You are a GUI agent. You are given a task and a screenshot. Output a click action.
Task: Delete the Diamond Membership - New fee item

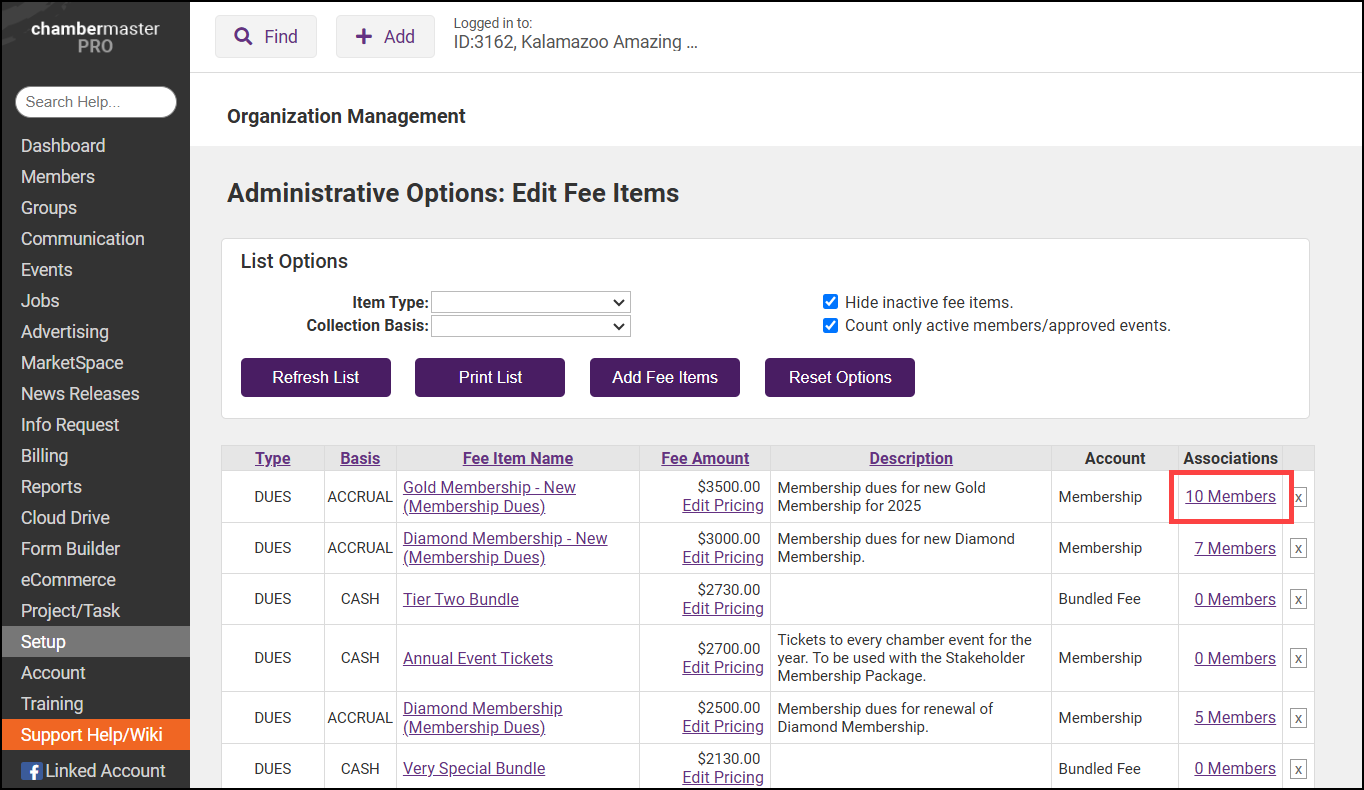click(1298, 548)
